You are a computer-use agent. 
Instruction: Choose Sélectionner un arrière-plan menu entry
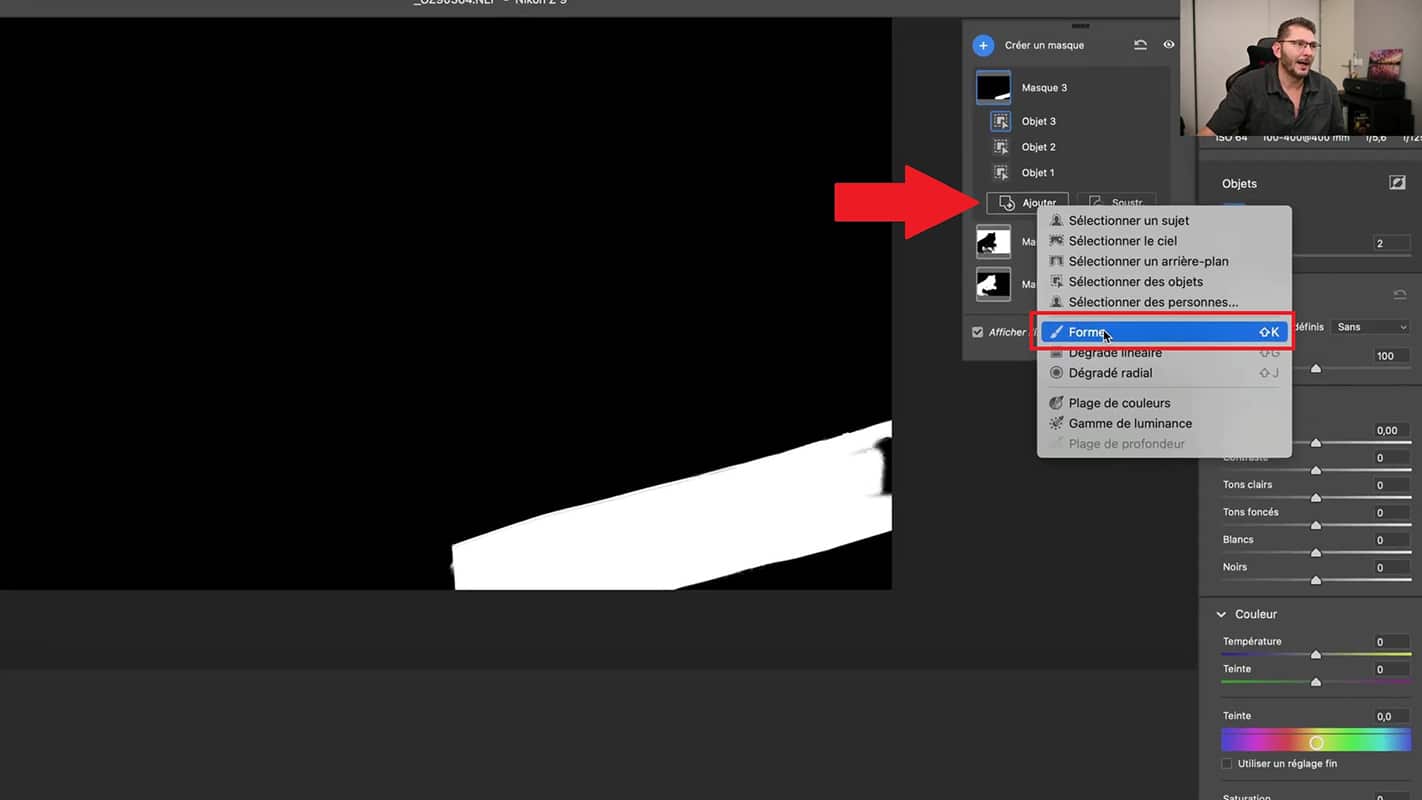coord(1164,261)
